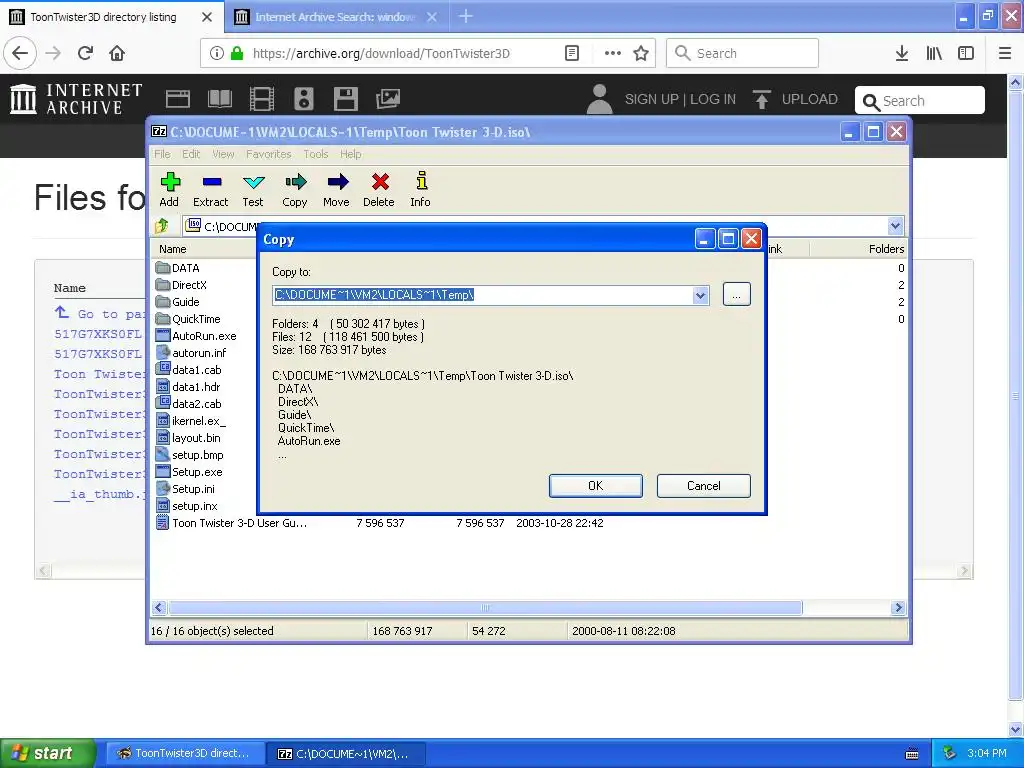Open the Texts book icon in Archive header

click(219, 99)
